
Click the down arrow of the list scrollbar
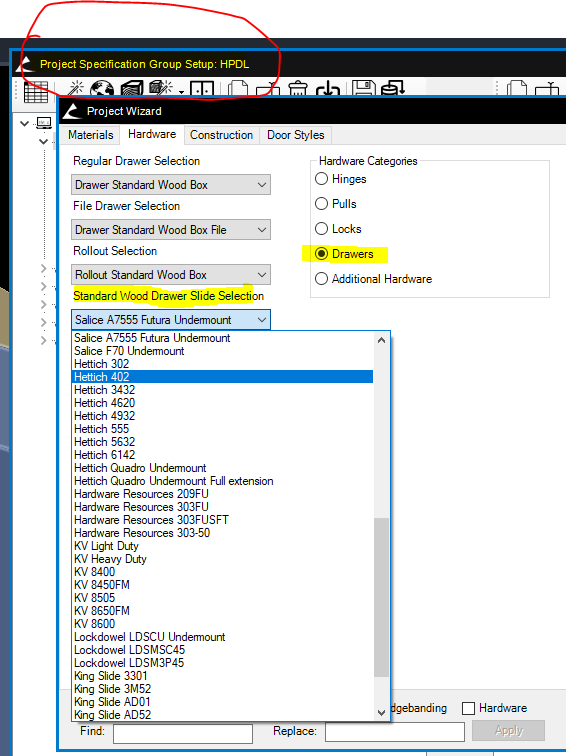[381, 712]
